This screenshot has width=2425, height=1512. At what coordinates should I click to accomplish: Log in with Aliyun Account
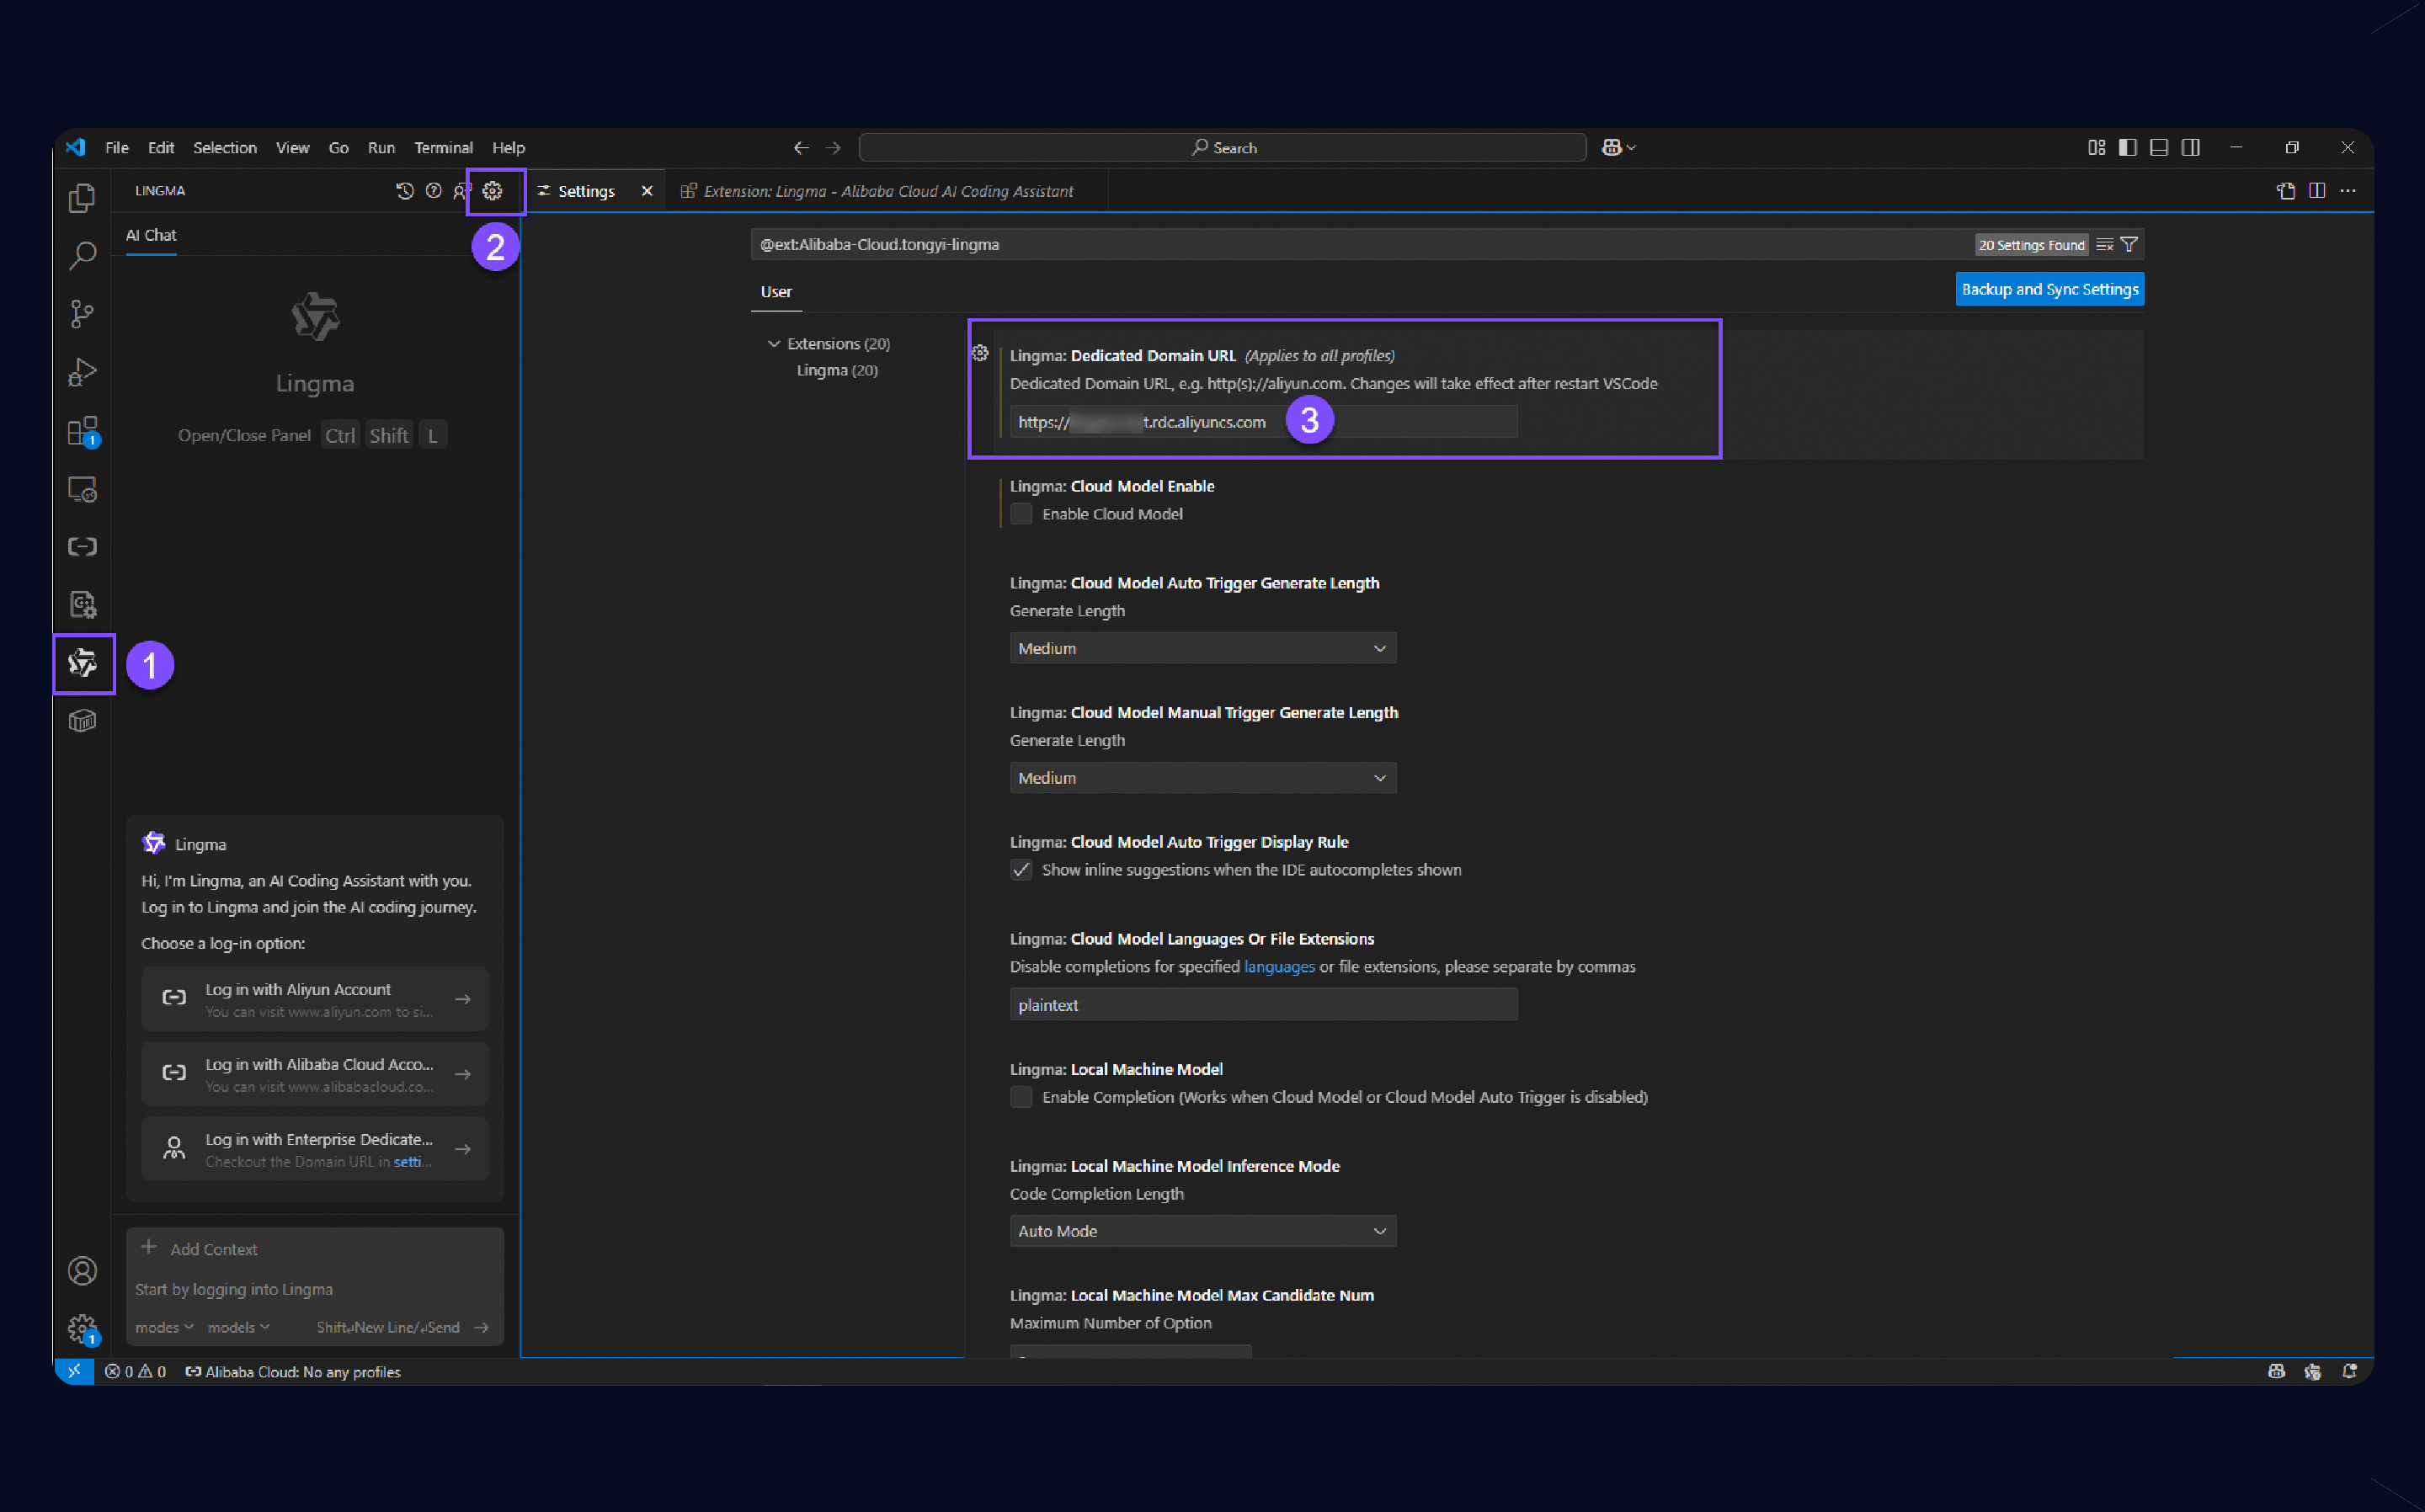coord(315,999)
